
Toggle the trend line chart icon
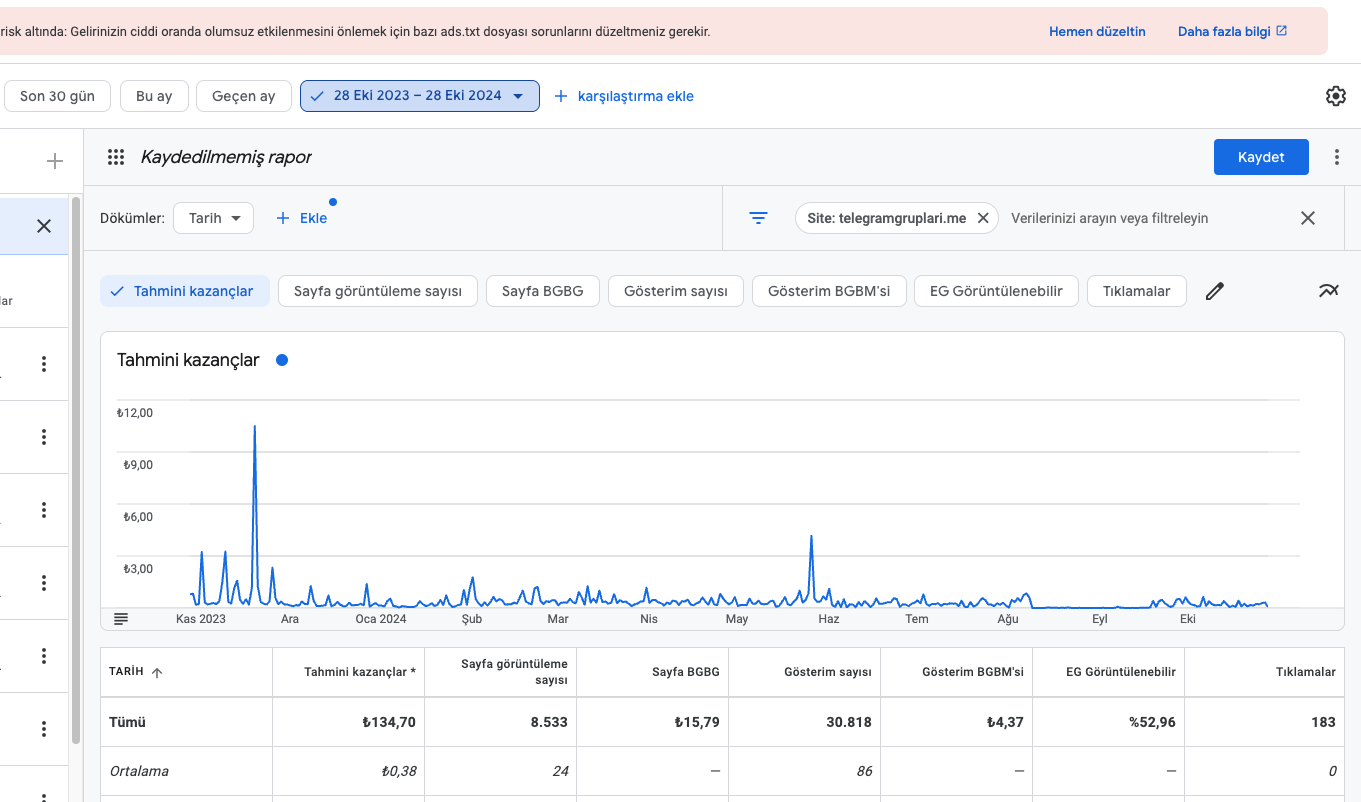pos(1328,291)
